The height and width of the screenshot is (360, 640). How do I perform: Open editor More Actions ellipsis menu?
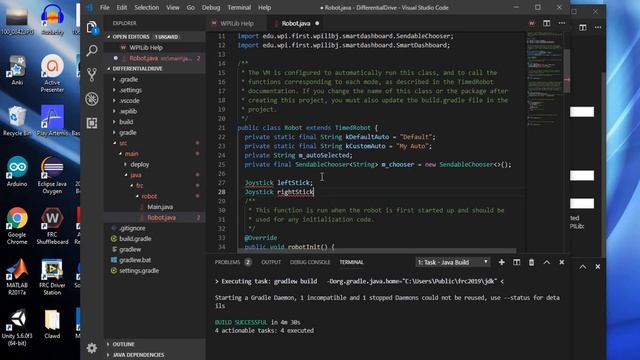(x=562, y=23)
